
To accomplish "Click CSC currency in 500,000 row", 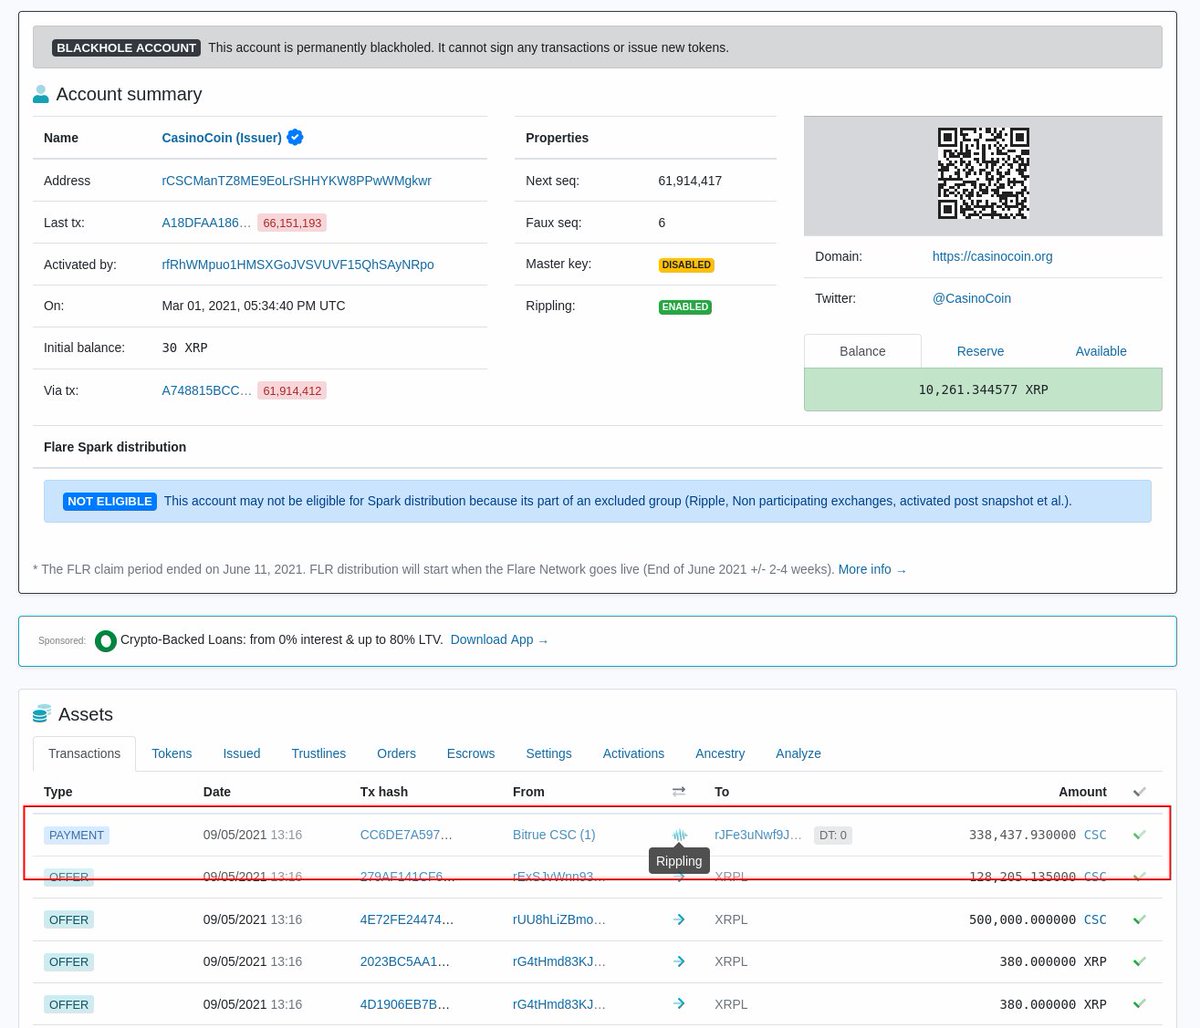I will click(1095, 919).
